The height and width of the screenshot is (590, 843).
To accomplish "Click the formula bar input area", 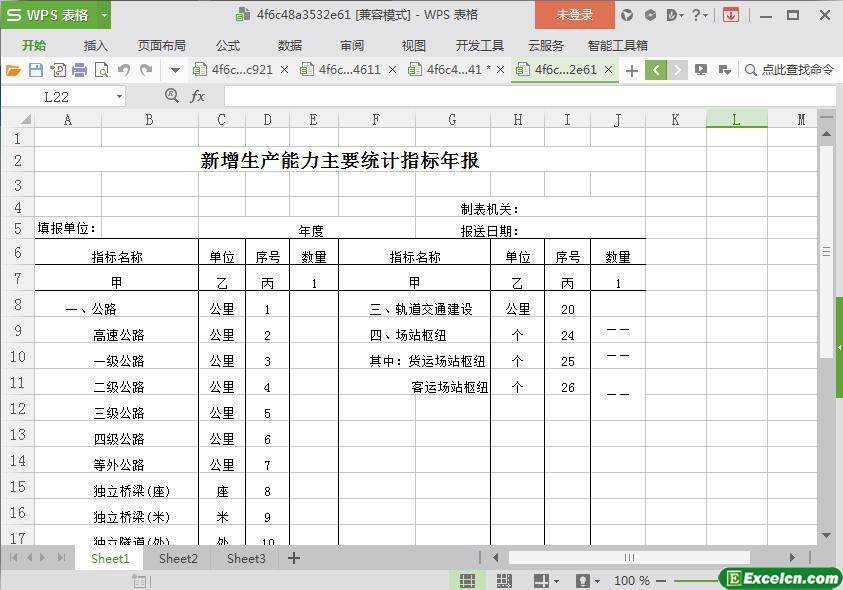I will click(x=530, y=97).
